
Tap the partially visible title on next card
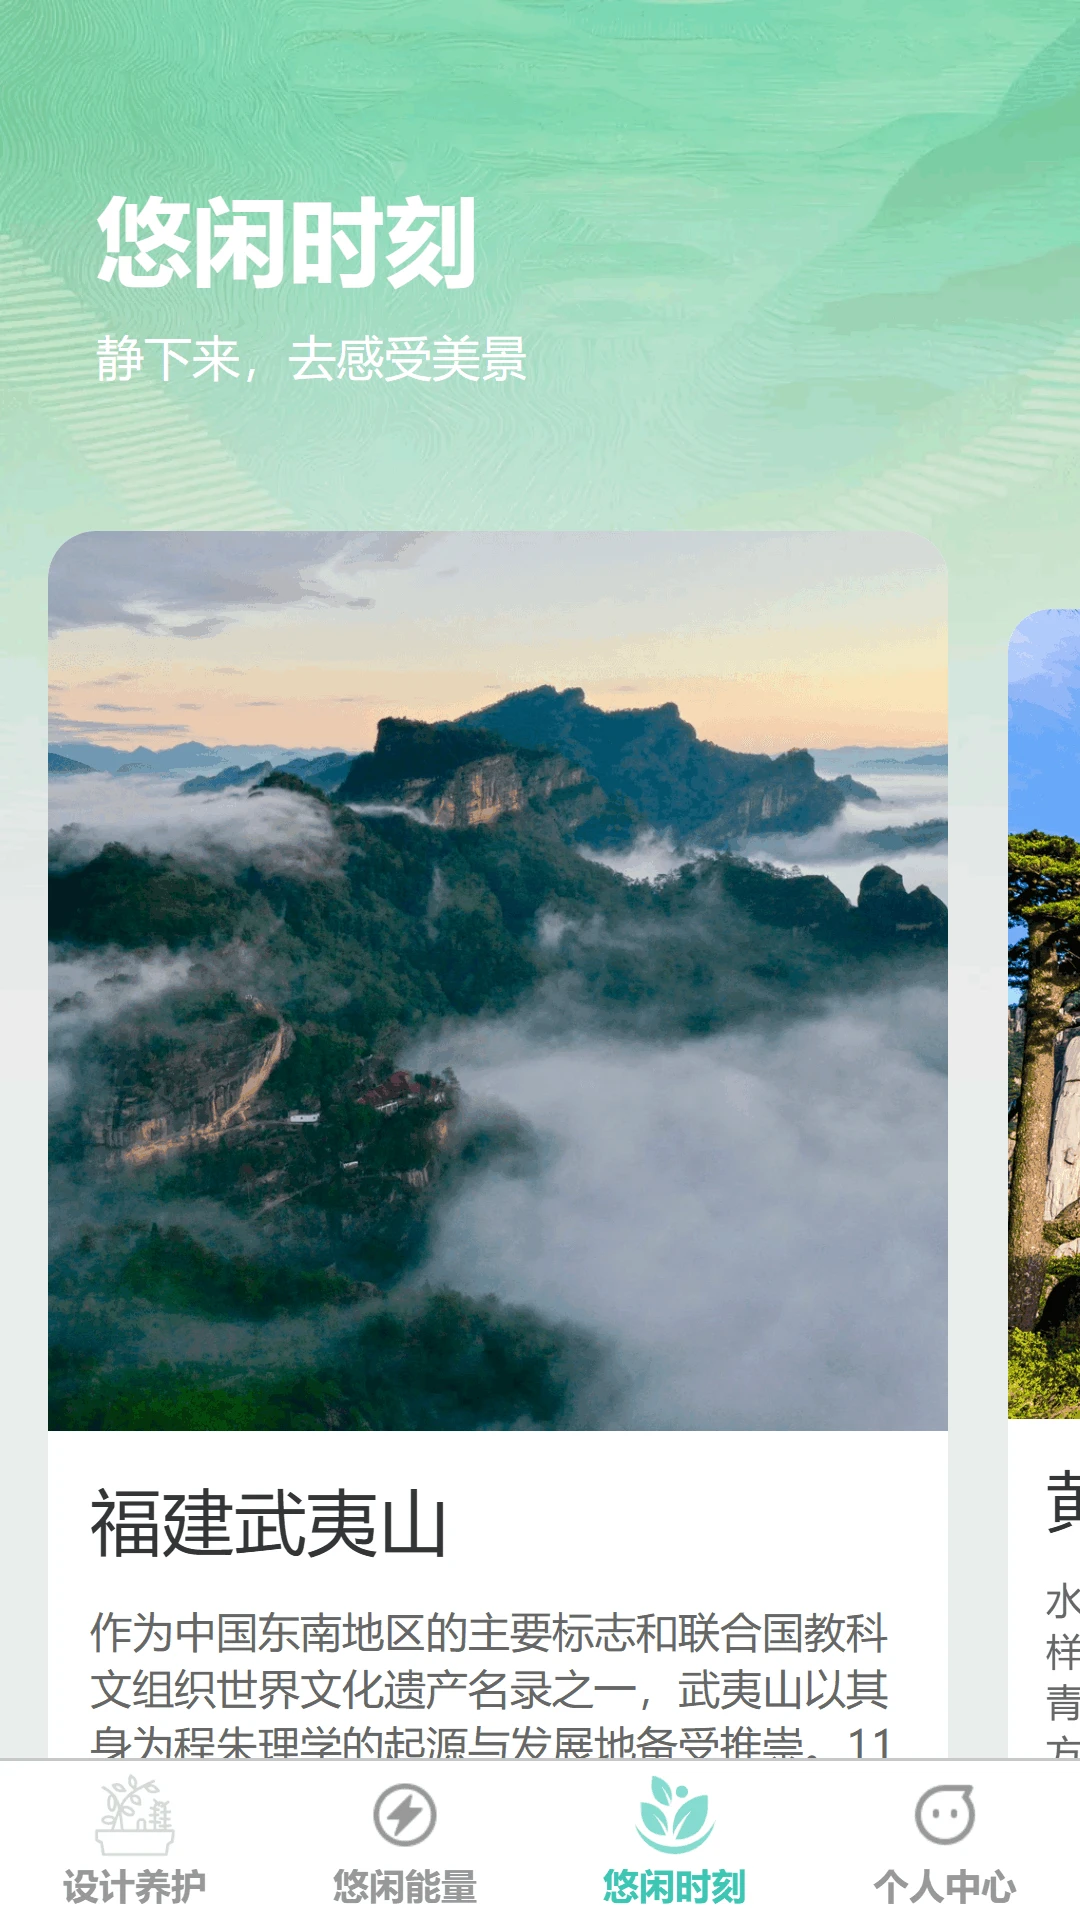[x=1062, y=1502]
